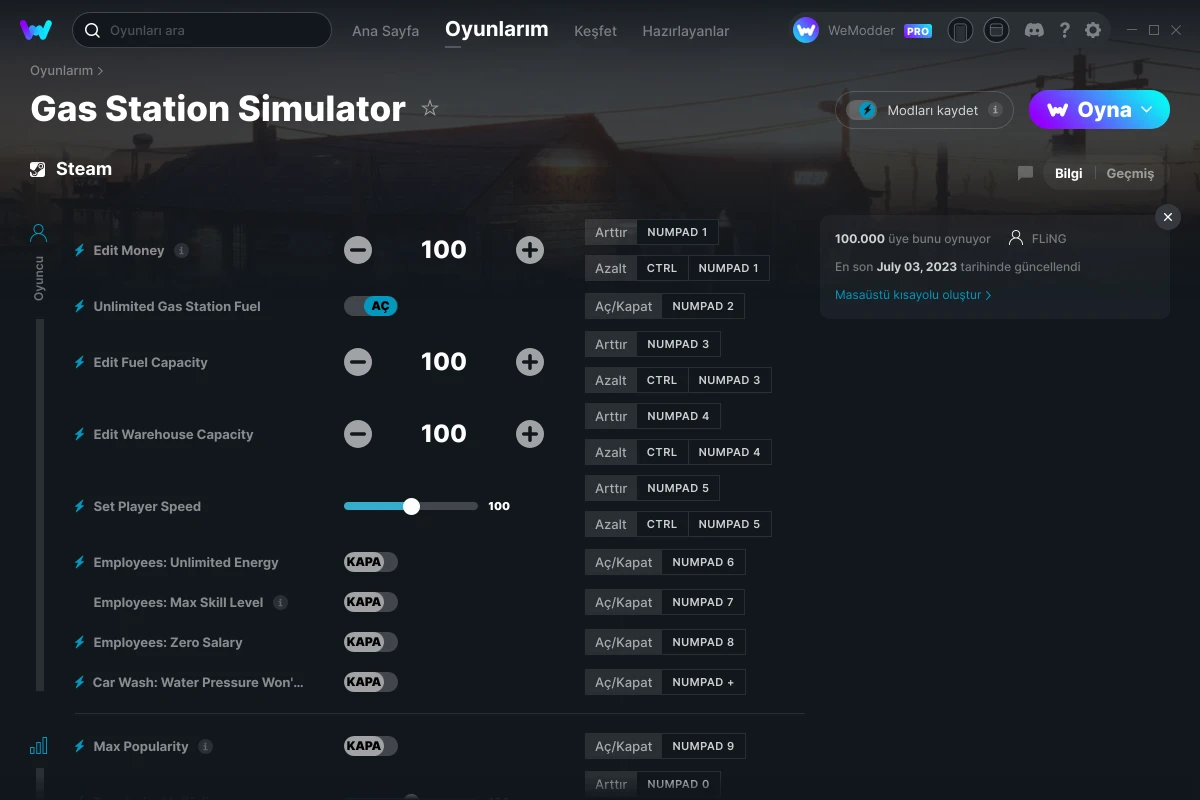Viewport: 1200px width, 800px height.
Task: Click the Edit Fuel Capacity value field
Action: (444, 362)
